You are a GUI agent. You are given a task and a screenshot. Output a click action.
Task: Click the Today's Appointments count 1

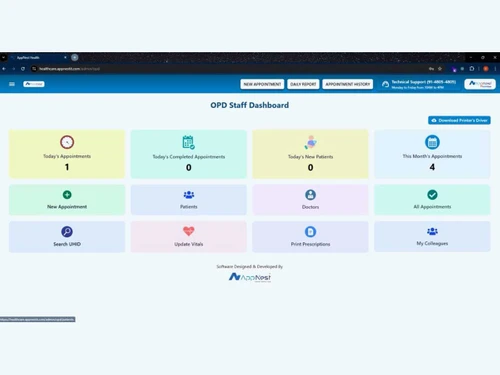(67, 167)
